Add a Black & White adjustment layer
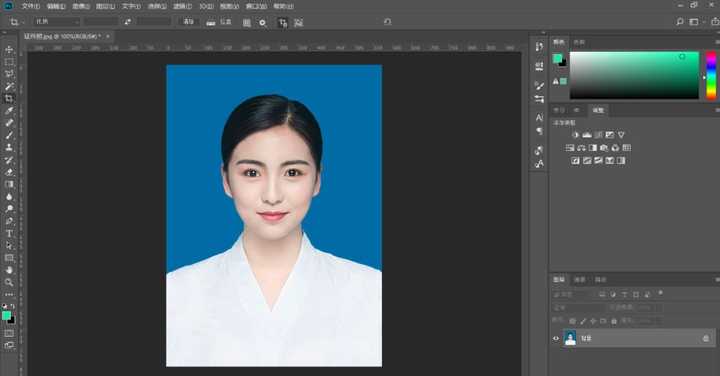The width and height of the screenshot is (720, 376). tap(593, 148)
